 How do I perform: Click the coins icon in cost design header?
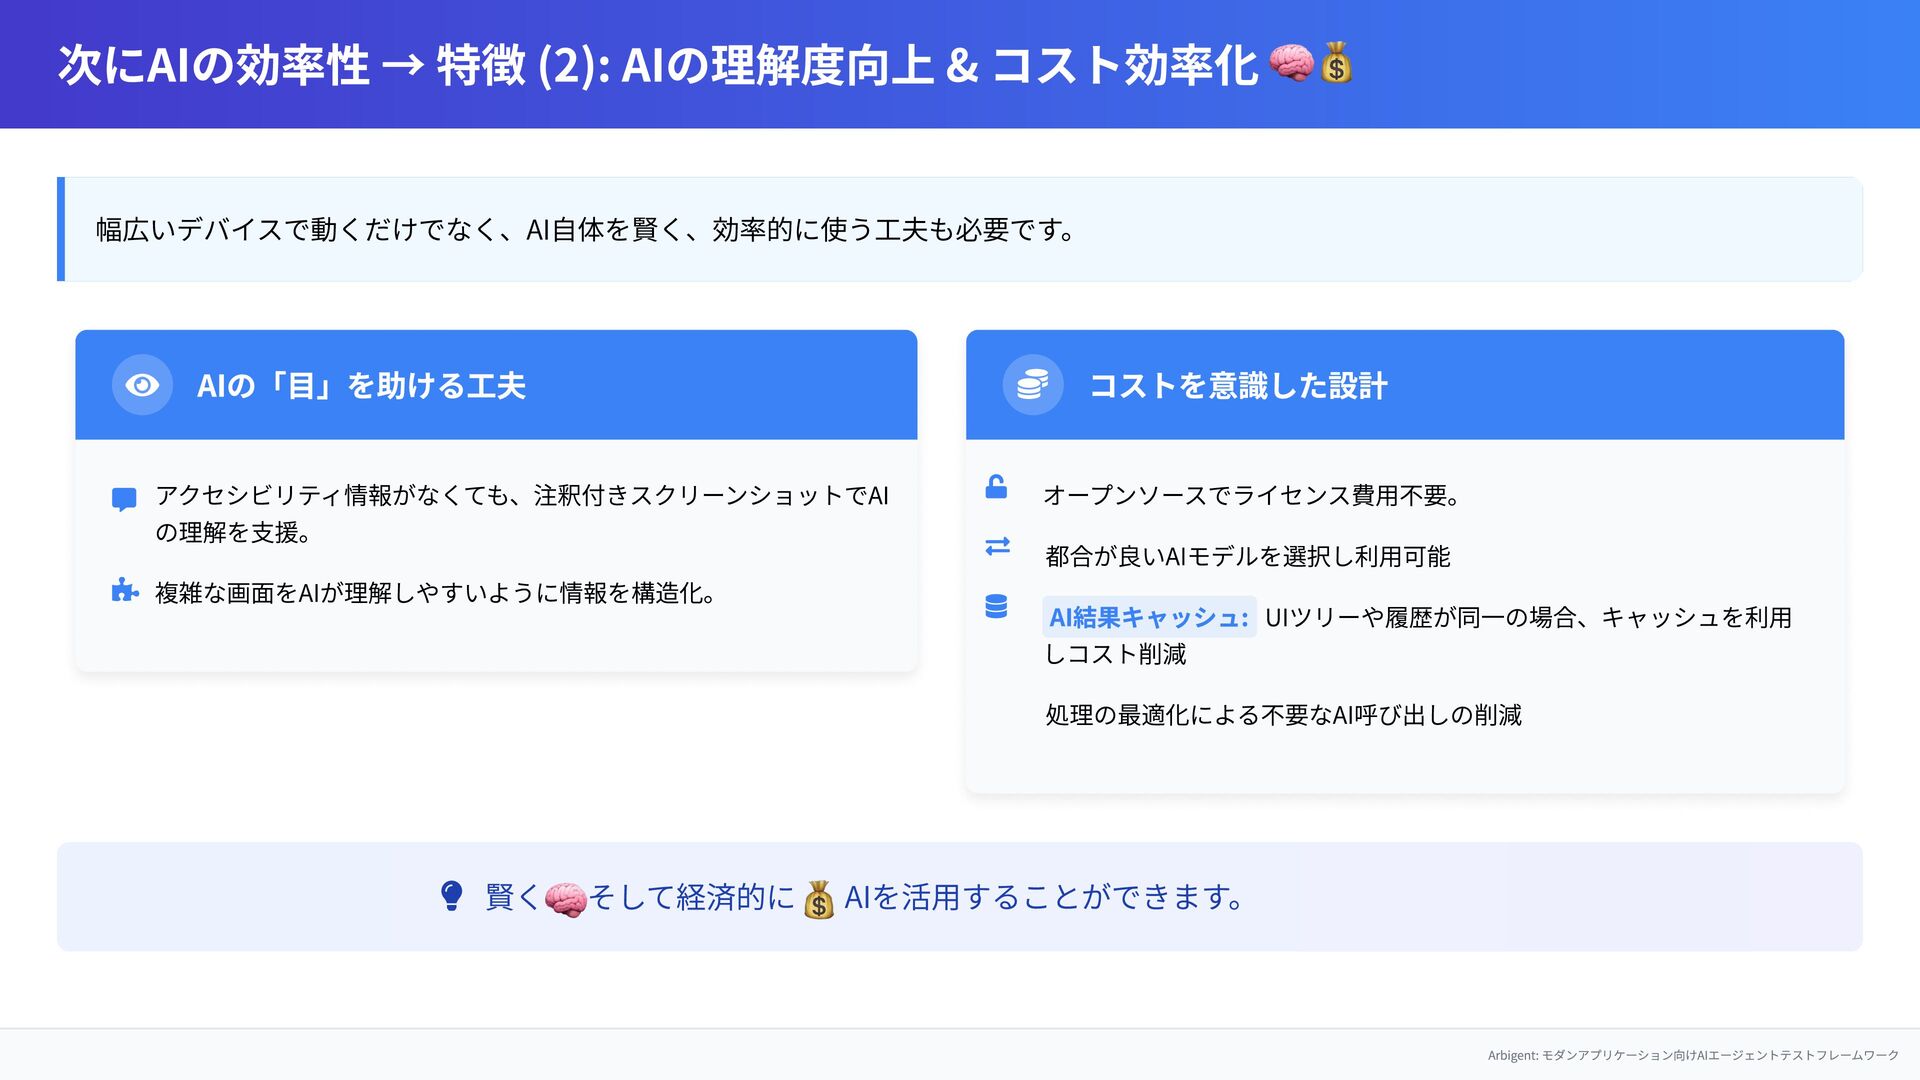[1032, 385]
